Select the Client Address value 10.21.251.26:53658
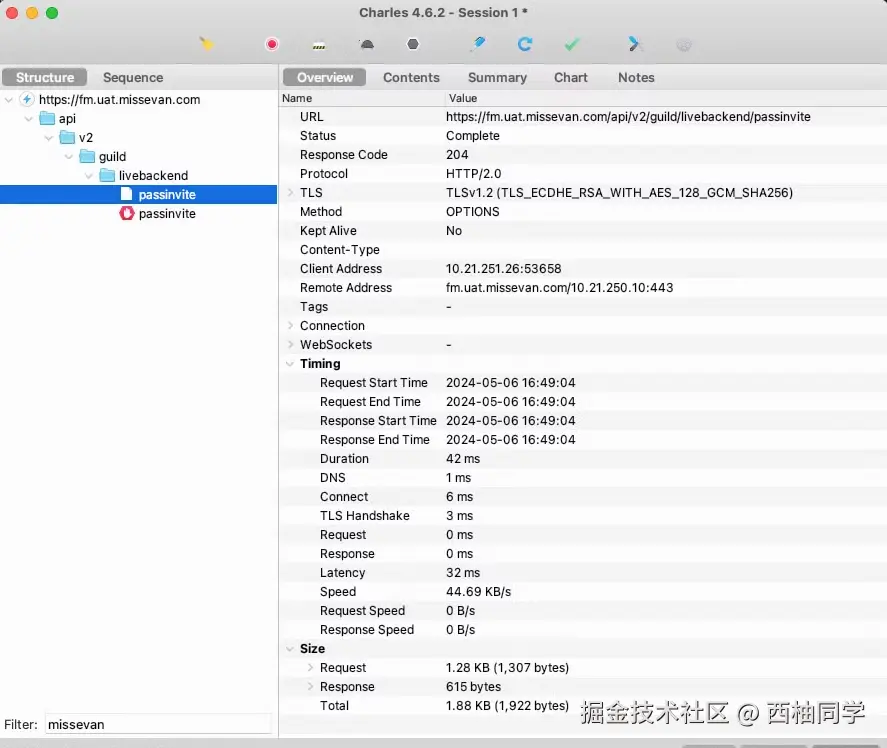 point(503,269)
